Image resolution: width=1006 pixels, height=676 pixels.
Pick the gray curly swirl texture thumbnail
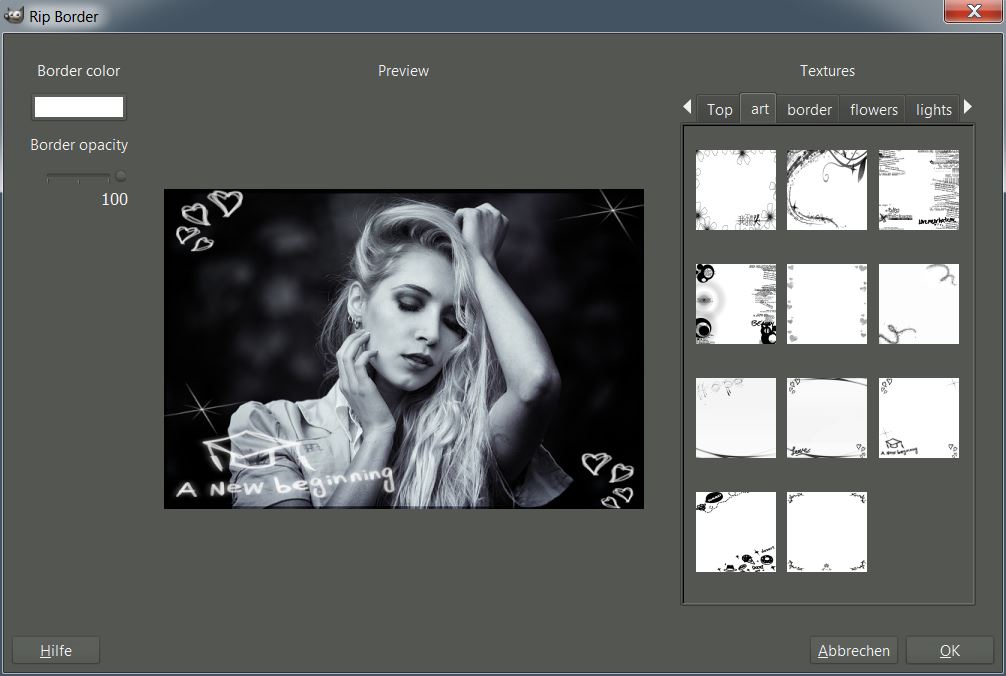click(918, 304)
